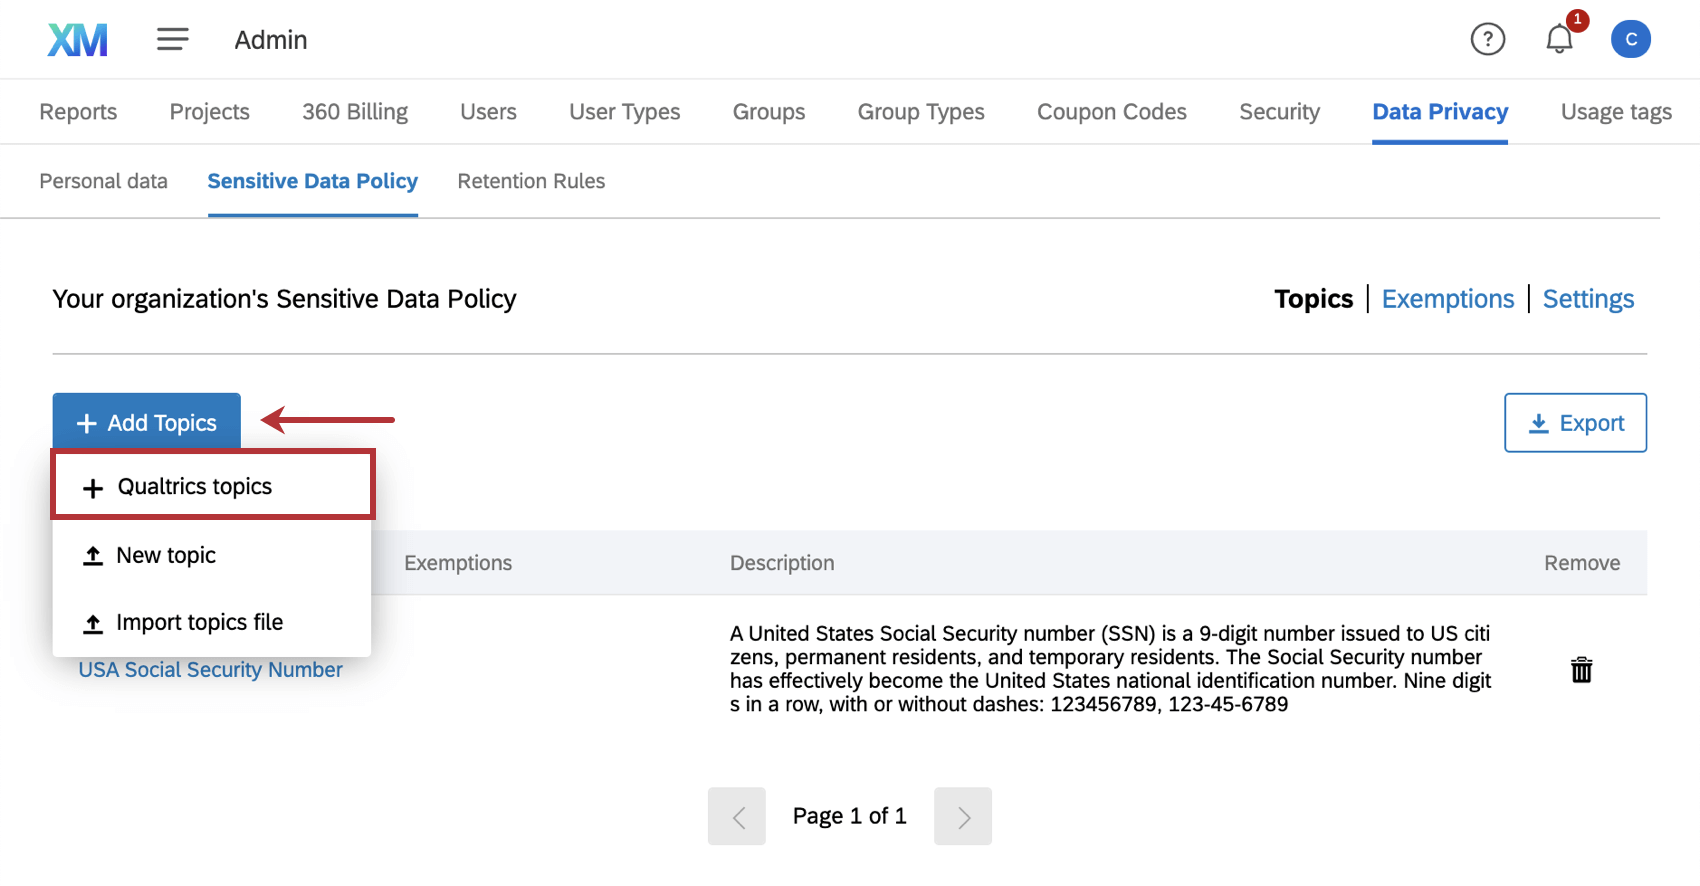
Task: Switch to the Exemptions view
Action: click(1447, 299)
